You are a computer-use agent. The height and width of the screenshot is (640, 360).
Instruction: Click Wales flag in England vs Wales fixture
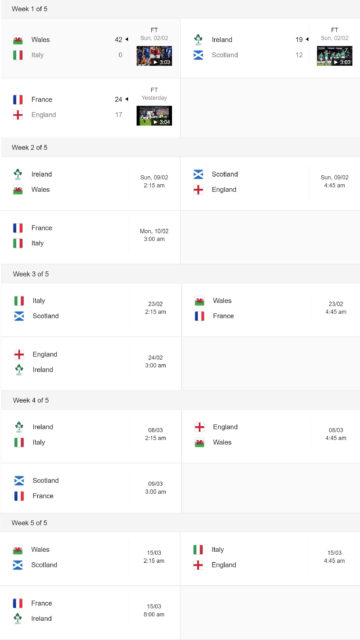[x=199, y=442]
